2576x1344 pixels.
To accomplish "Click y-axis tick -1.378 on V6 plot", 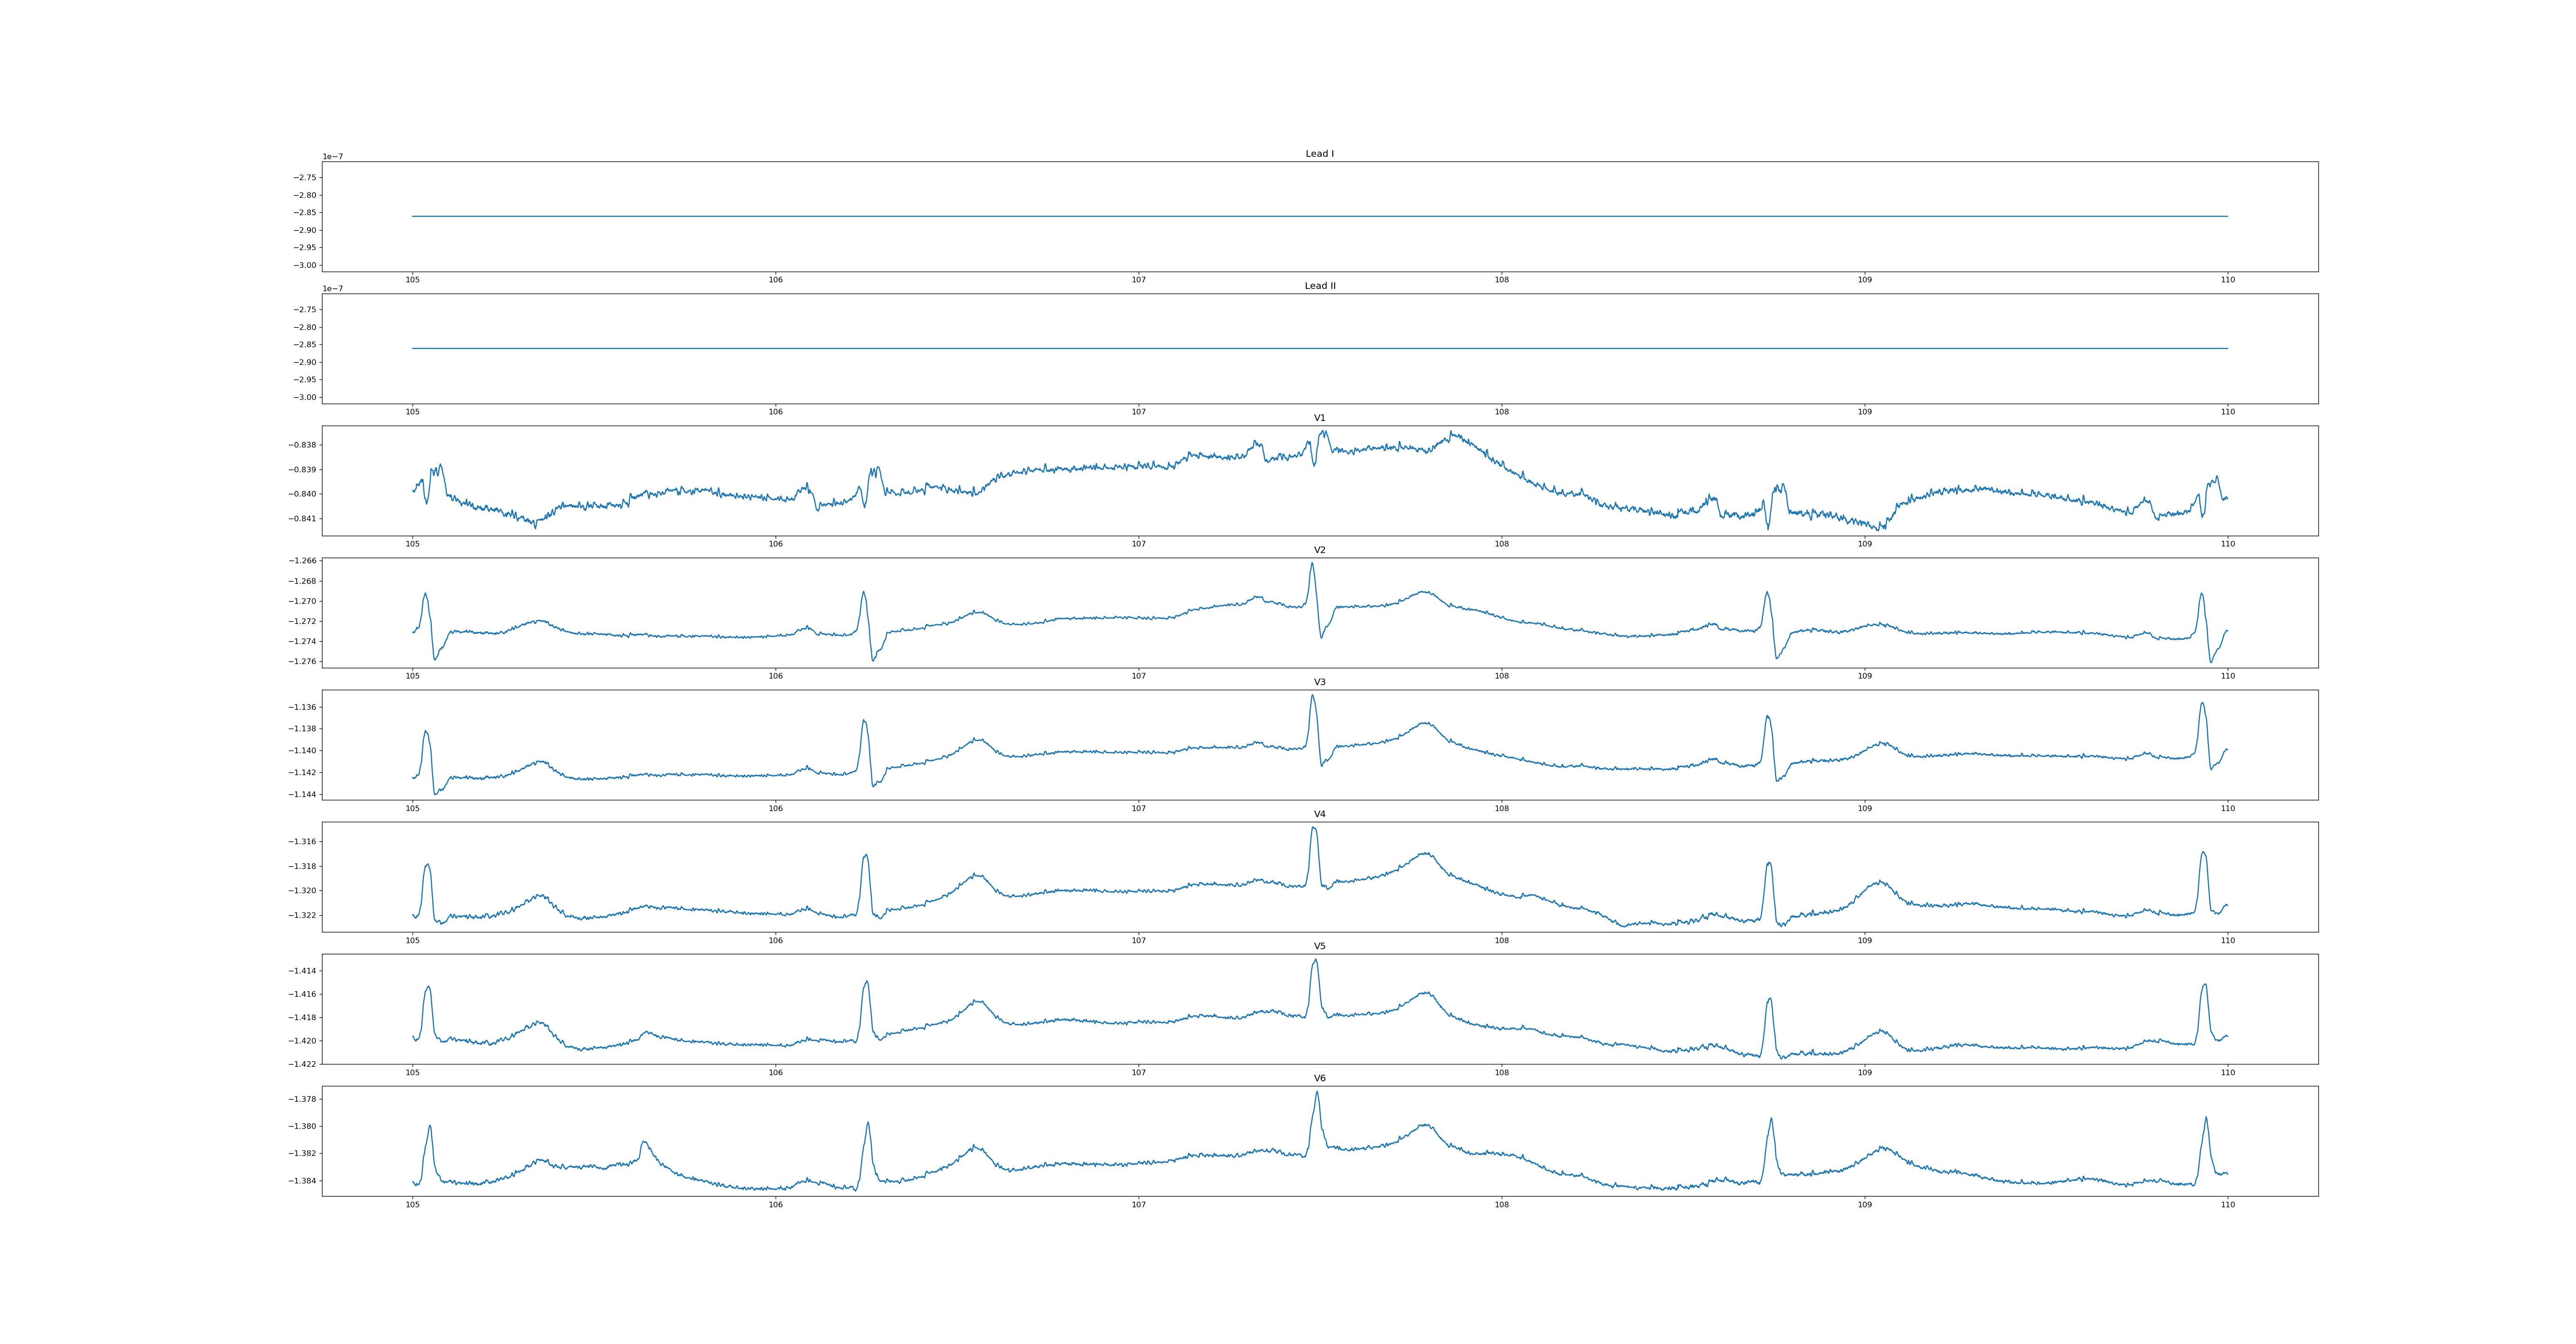I will [x=303, y=1100].
